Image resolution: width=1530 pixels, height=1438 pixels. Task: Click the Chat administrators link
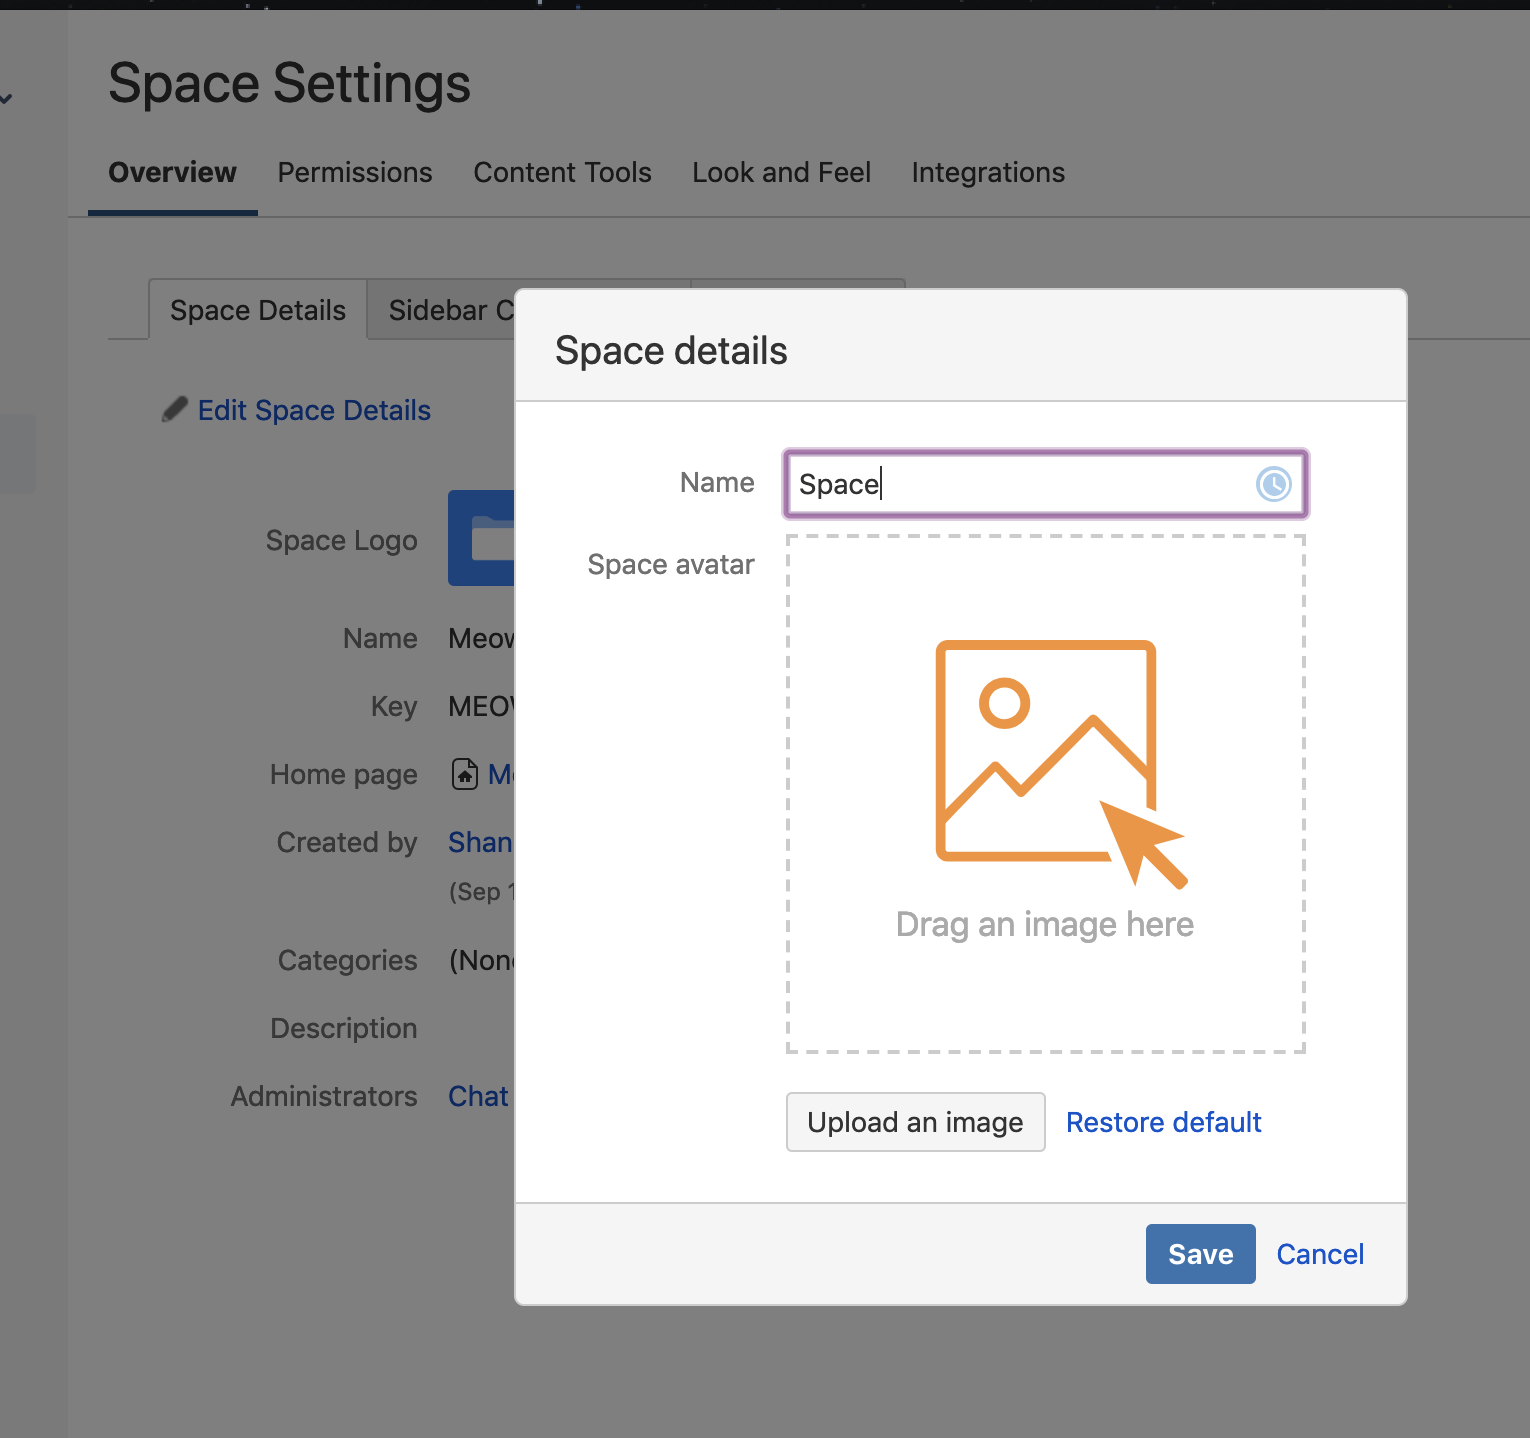[x=478, y=1096]
